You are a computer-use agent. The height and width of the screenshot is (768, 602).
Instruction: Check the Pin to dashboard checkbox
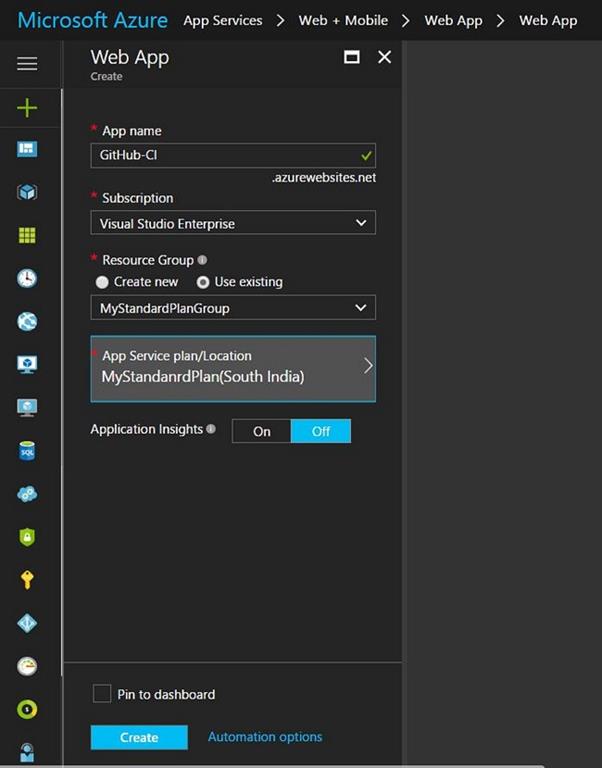(x=102, y=694)
